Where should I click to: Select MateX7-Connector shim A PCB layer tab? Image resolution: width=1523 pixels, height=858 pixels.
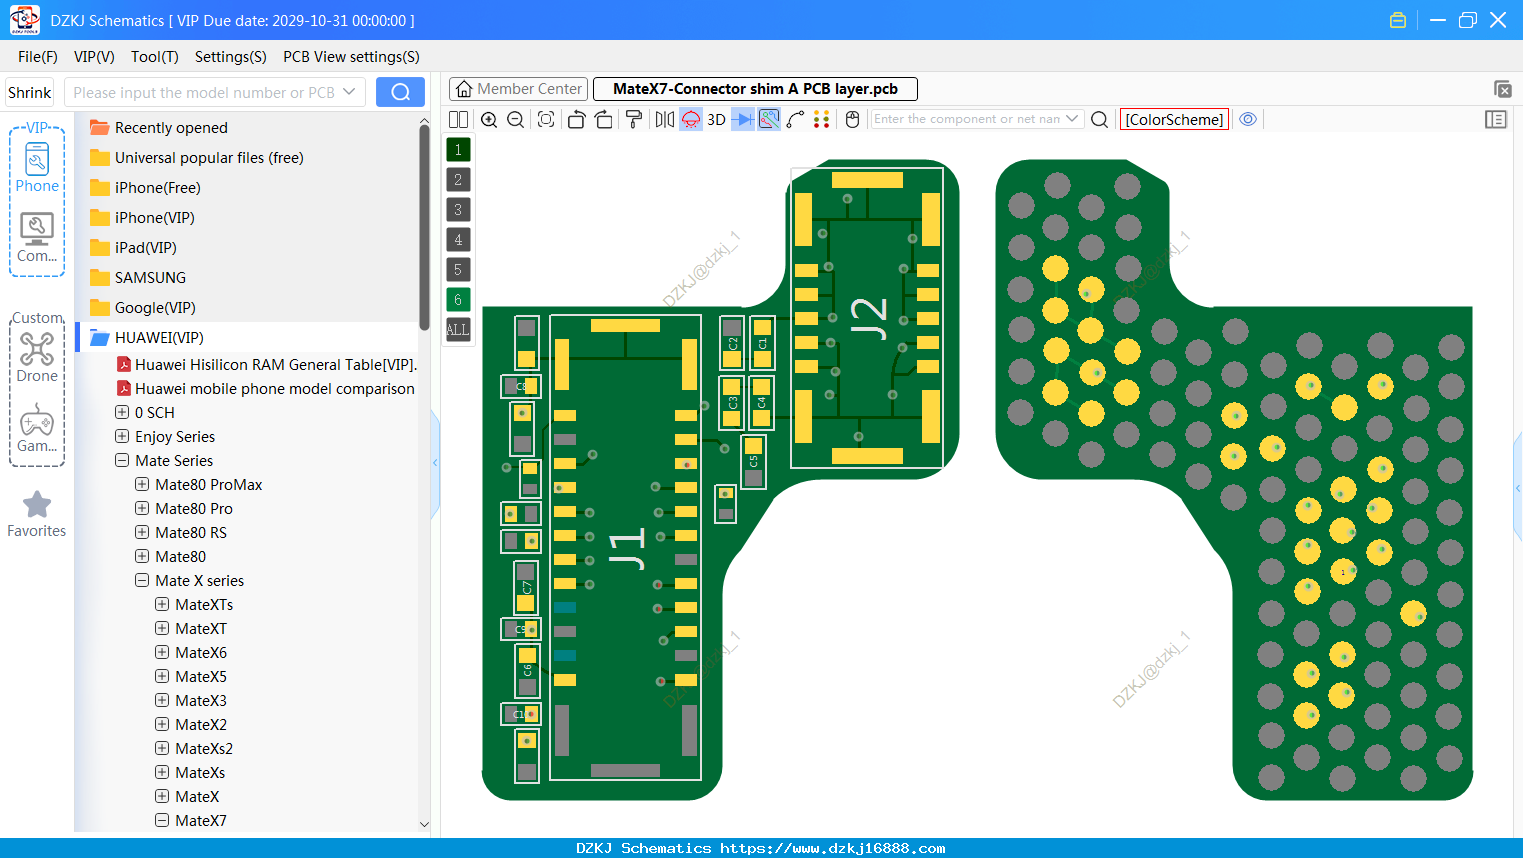[755, 89]
